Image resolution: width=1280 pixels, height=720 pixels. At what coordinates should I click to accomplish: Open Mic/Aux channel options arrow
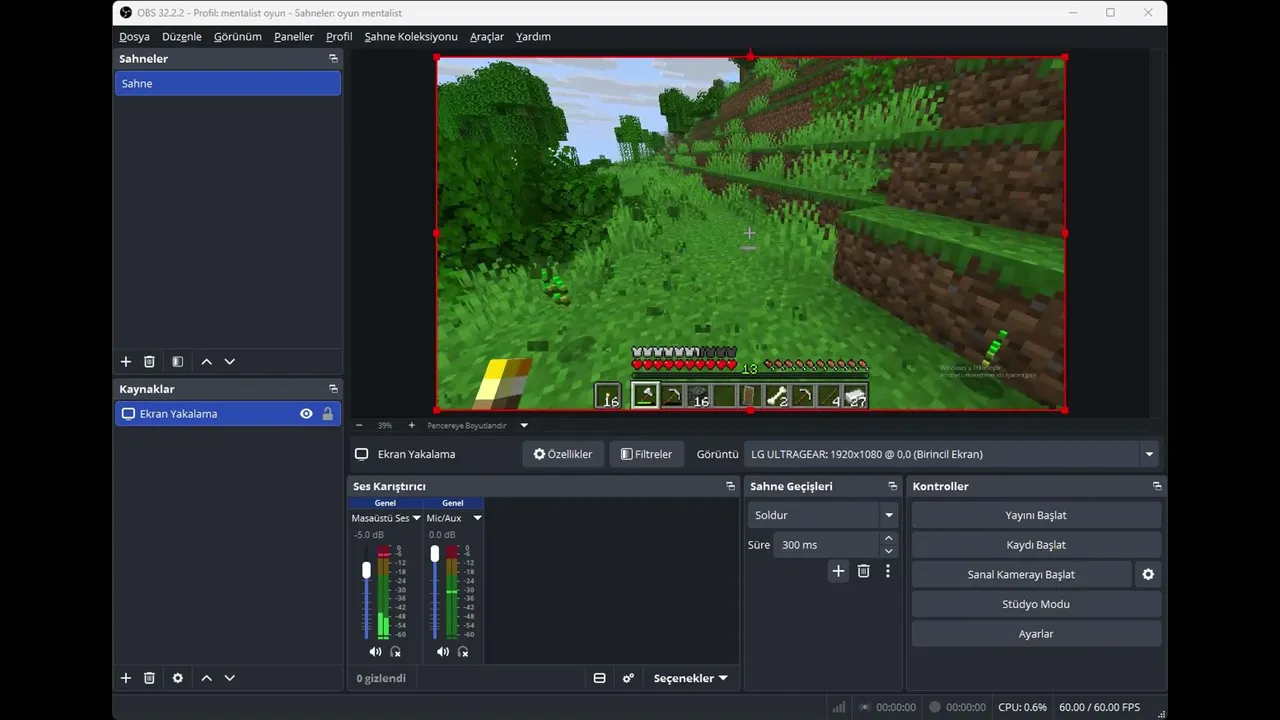pyautogui.click(x=477, y=518)
